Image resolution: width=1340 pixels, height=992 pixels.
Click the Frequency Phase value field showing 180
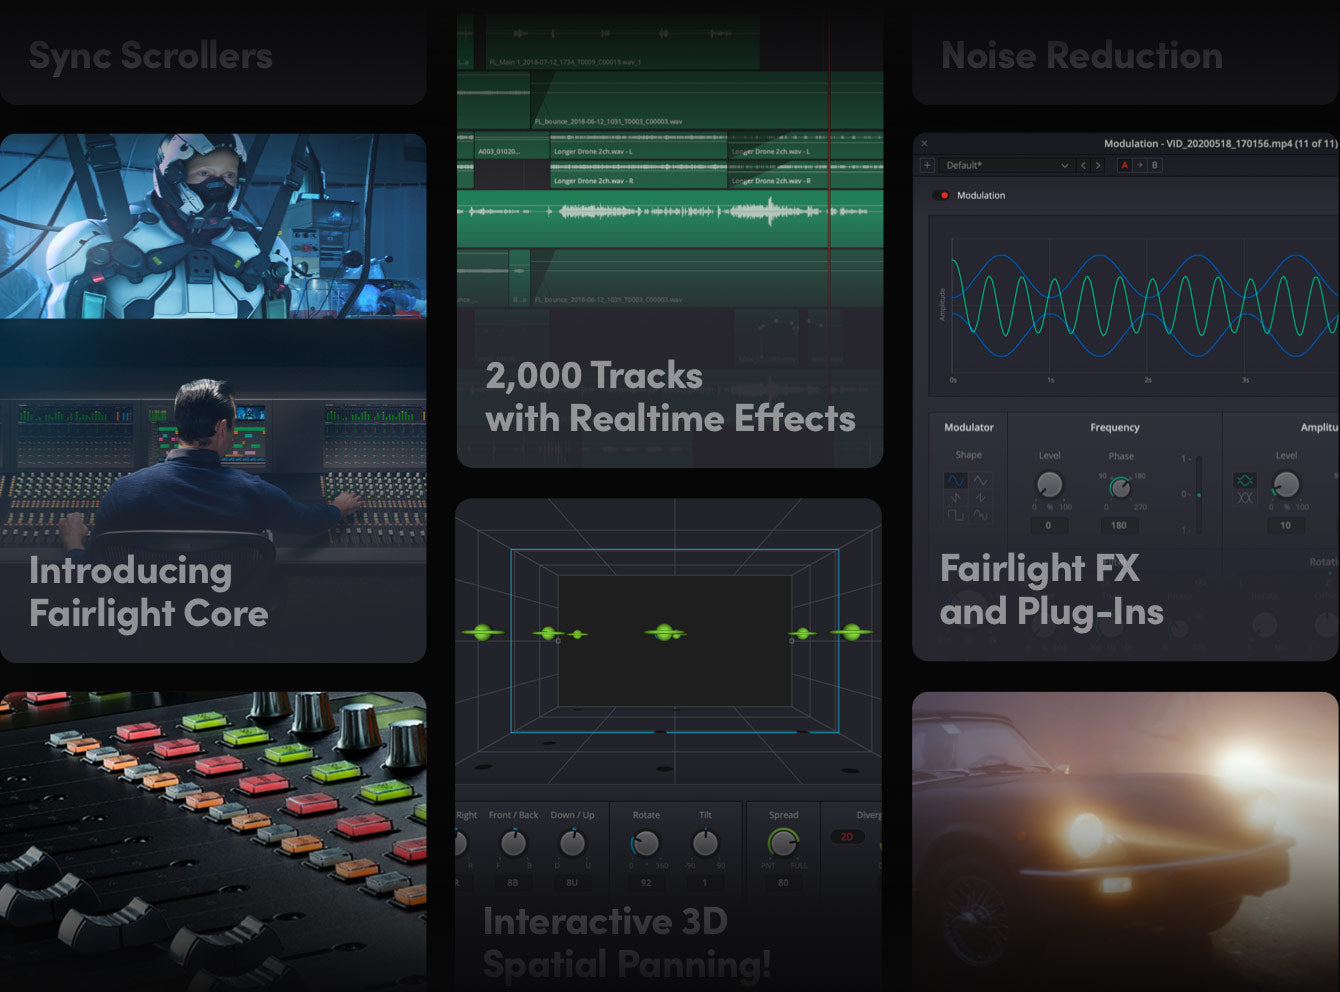pos(1119,525)
